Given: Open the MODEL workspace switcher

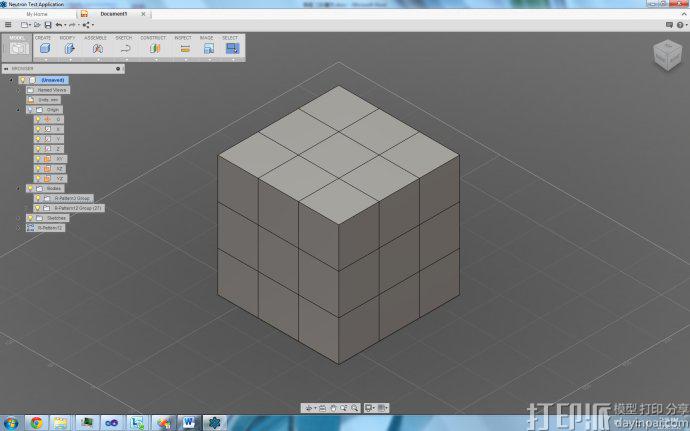Looking at the screenshot, I should tap(18, 48).
